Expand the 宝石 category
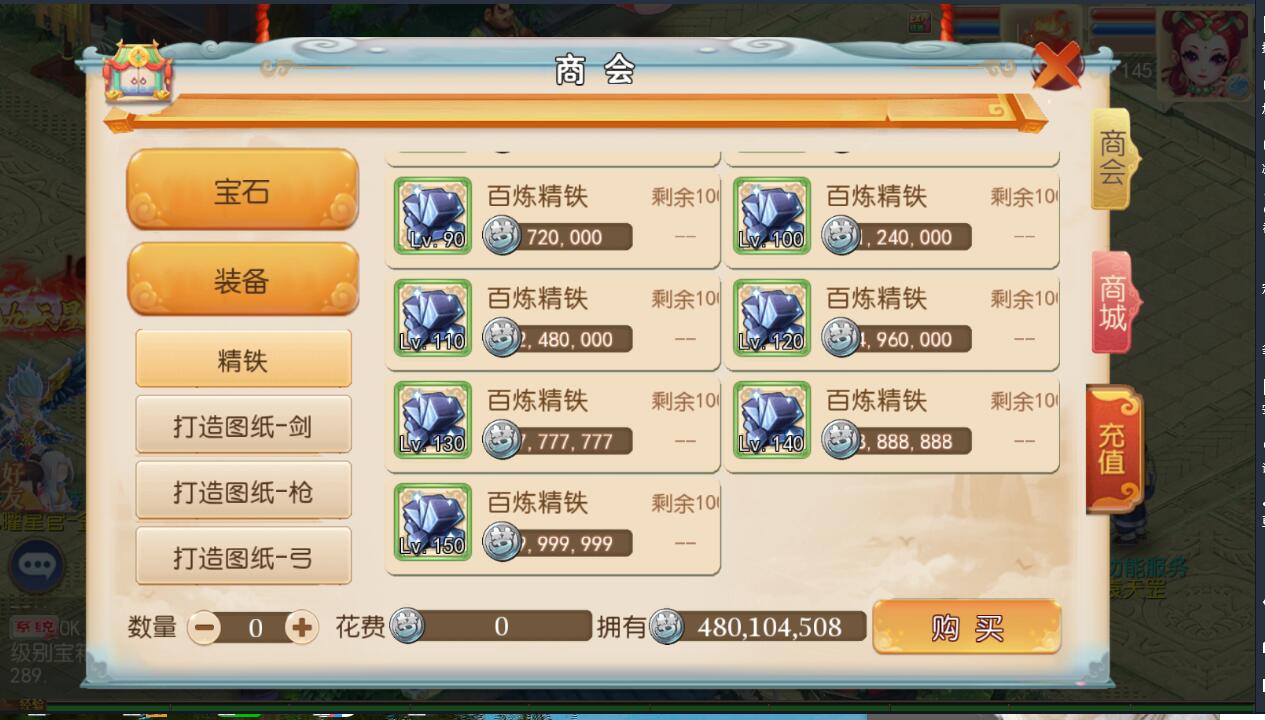Screen dimensions: 1265x720 pyautogui.click(x=242, y=190)
